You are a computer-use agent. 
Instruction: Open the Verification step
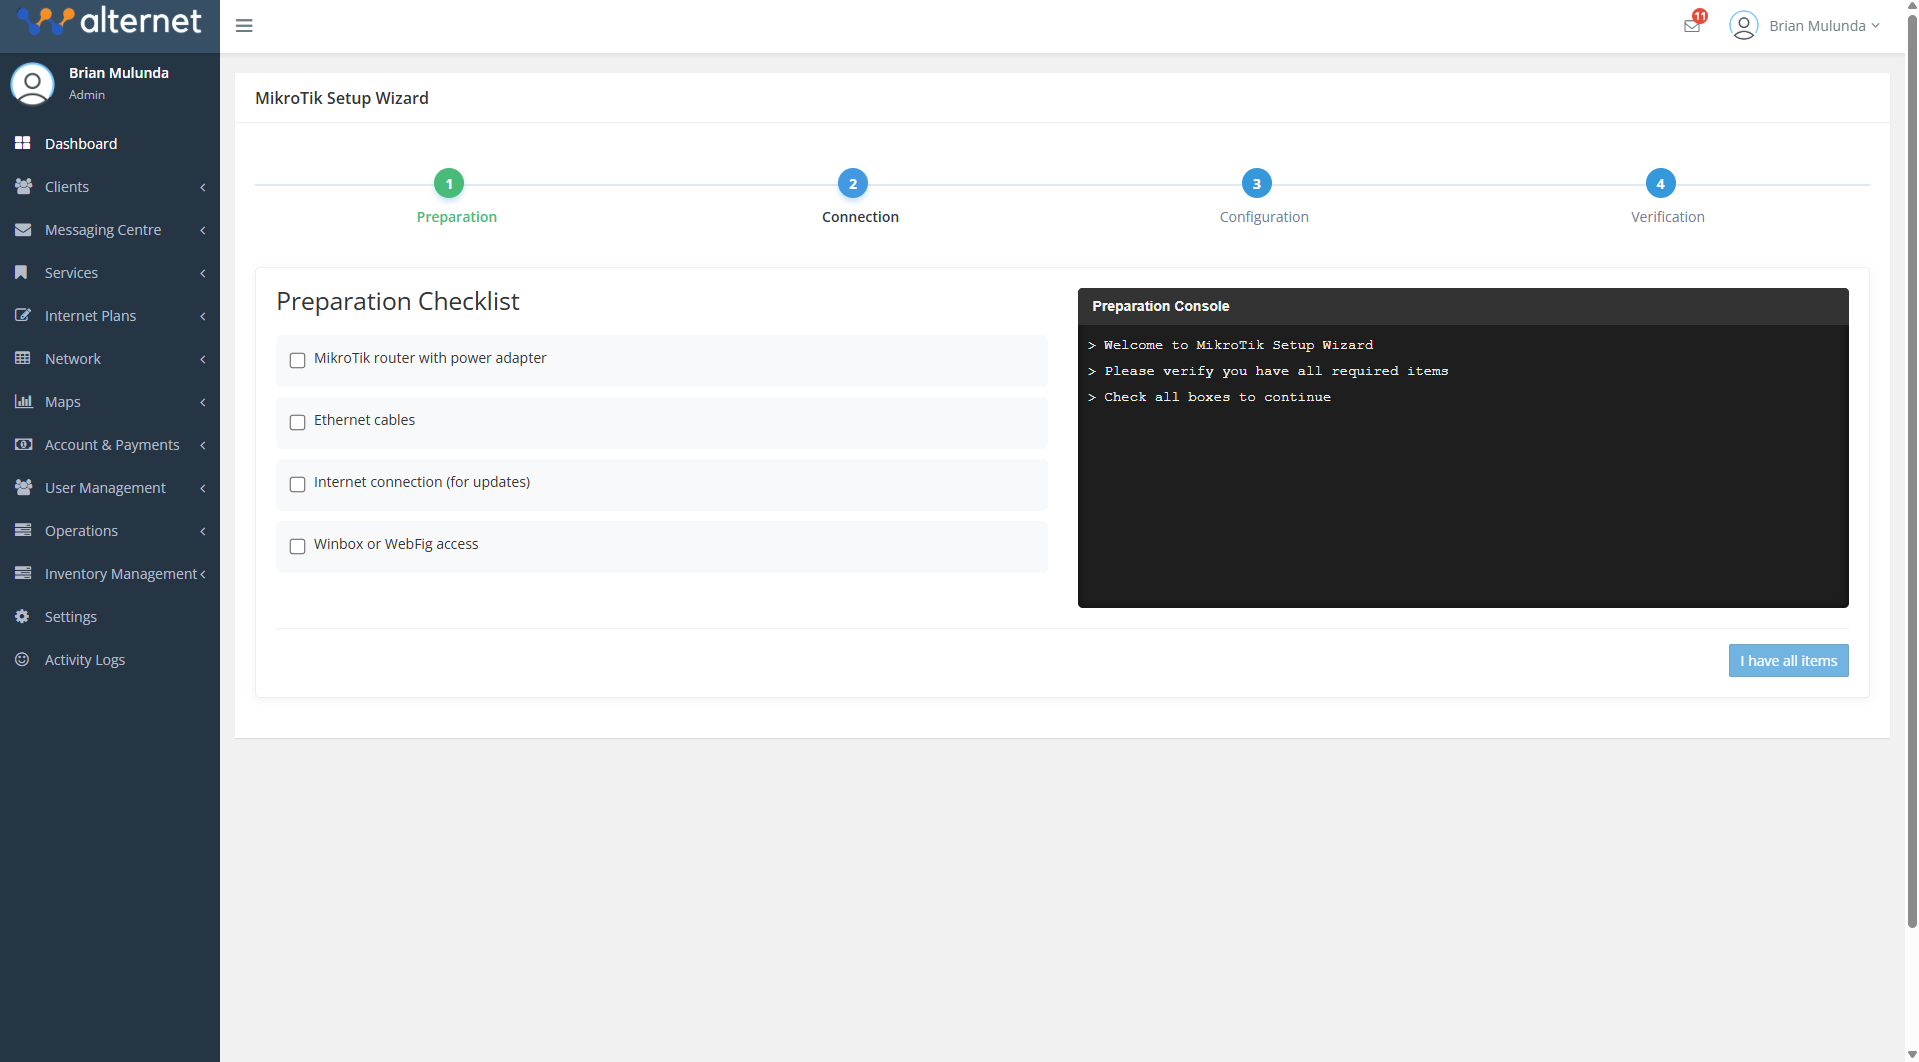point(1660,183)
